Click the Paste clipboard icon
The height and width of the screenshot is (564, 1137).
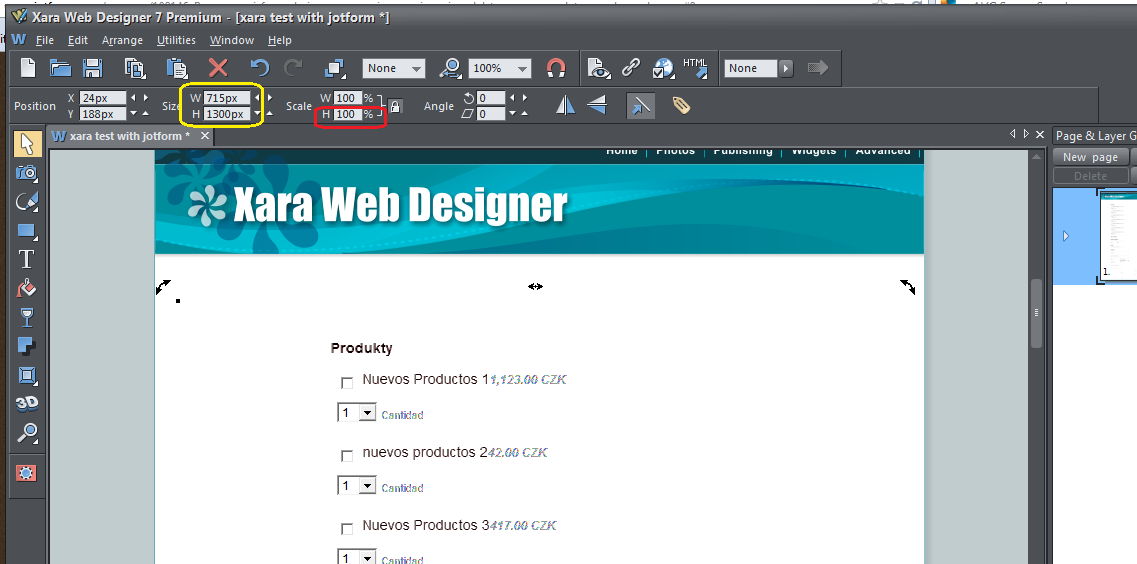pos(177,68)
